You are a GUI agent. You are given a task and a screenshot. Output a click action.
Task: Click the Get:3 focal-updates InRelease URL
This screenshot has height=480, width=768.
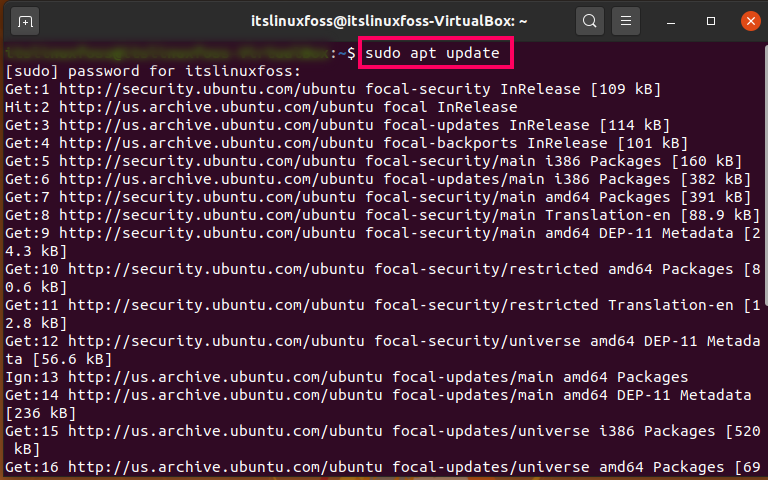tap(216, 125)
